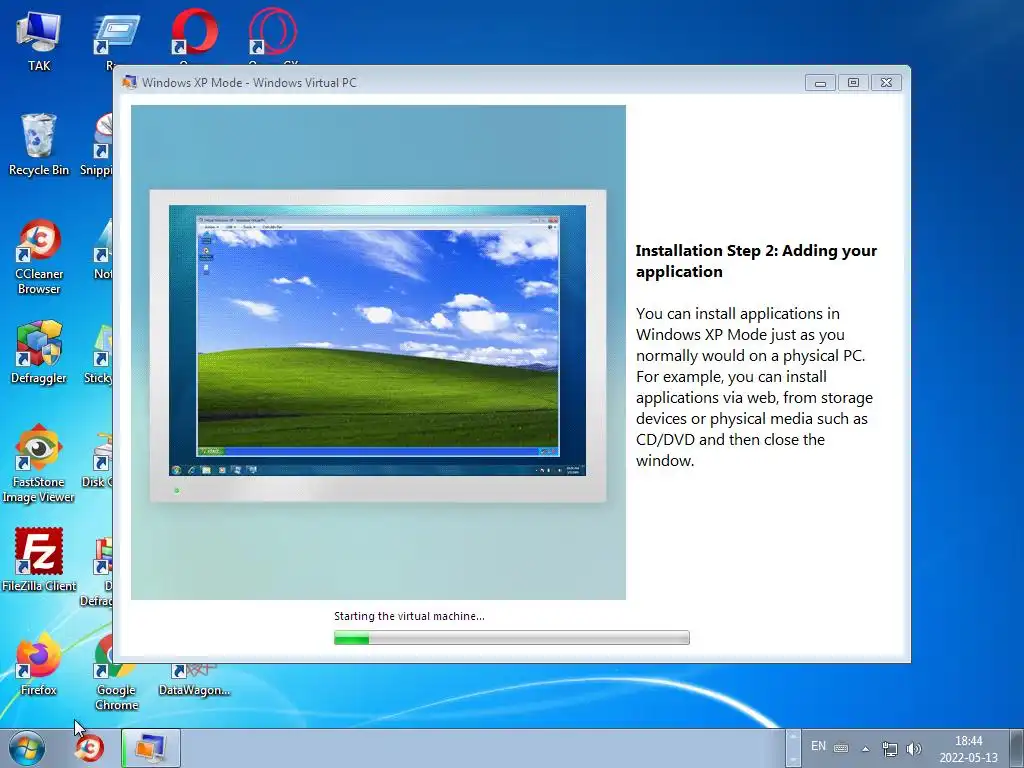Open the TAK desktop icon
The image size is (1024, 768).
coord(39,40)
